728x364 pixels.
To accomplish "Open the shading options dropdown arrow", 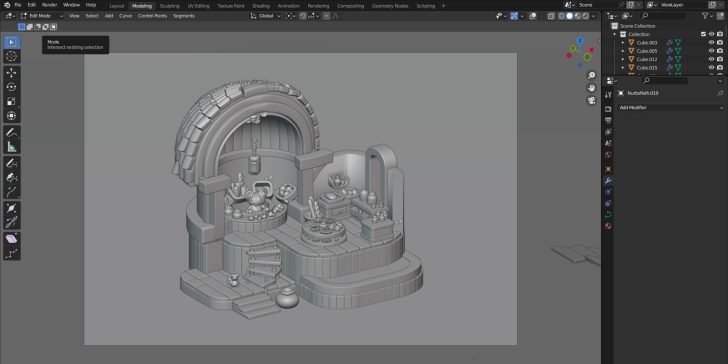I will coord(594,16).
